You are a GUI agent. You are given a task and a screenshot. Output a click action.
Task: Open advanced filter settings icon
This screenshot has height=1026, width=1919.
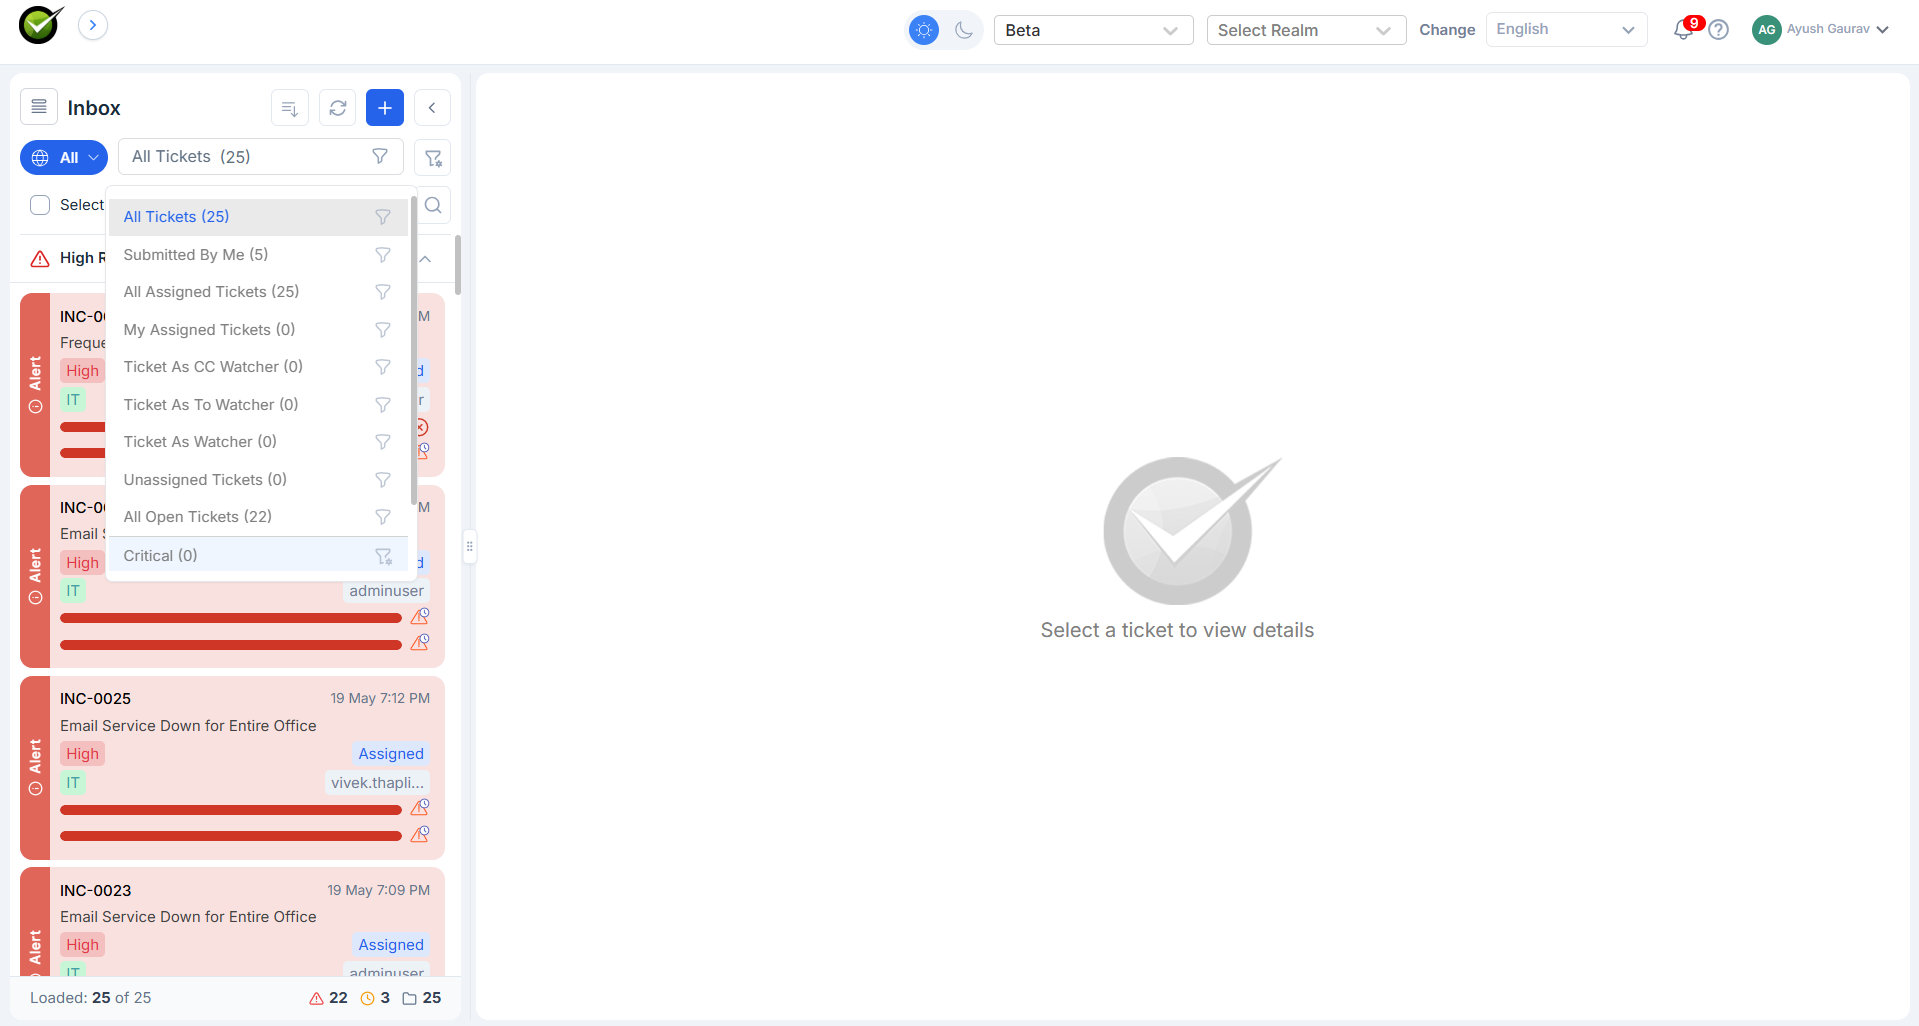[x=433, y=158]
